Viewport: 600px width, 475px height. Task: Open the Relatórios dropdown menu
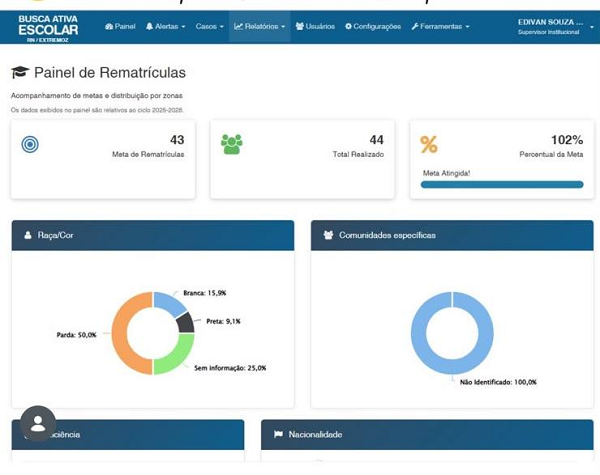pos(260,26)
